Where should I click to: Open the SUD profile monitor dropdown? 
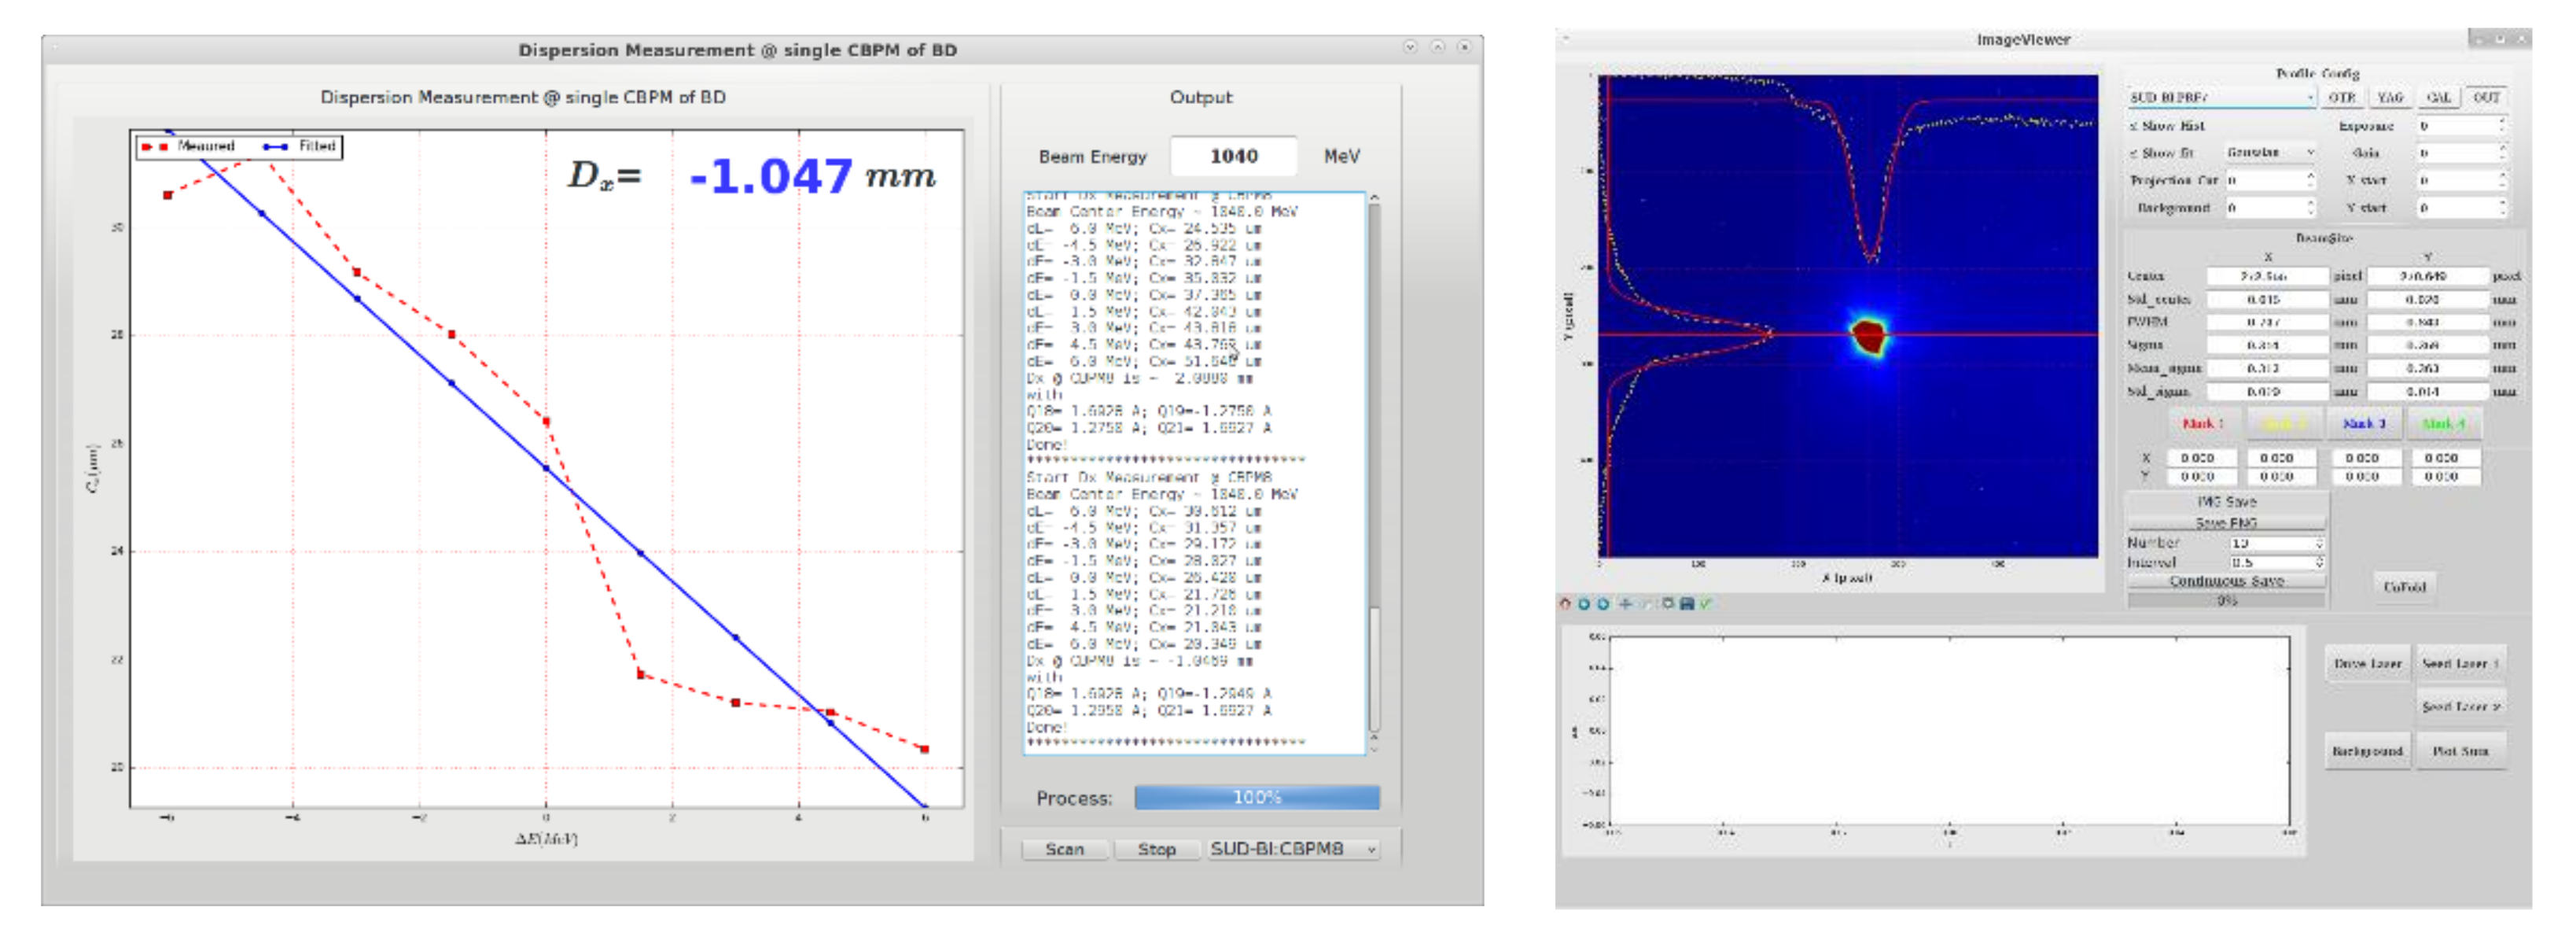(2221, 97)
